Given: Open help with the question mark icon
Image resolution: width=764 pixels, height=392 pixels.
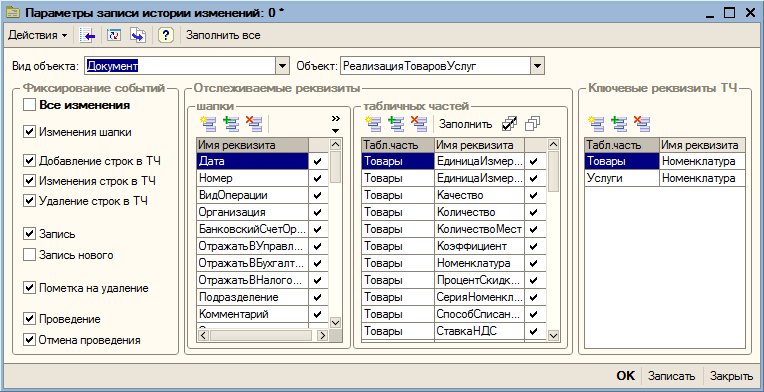Looking at the screenshot, I should tap(166, 36).
